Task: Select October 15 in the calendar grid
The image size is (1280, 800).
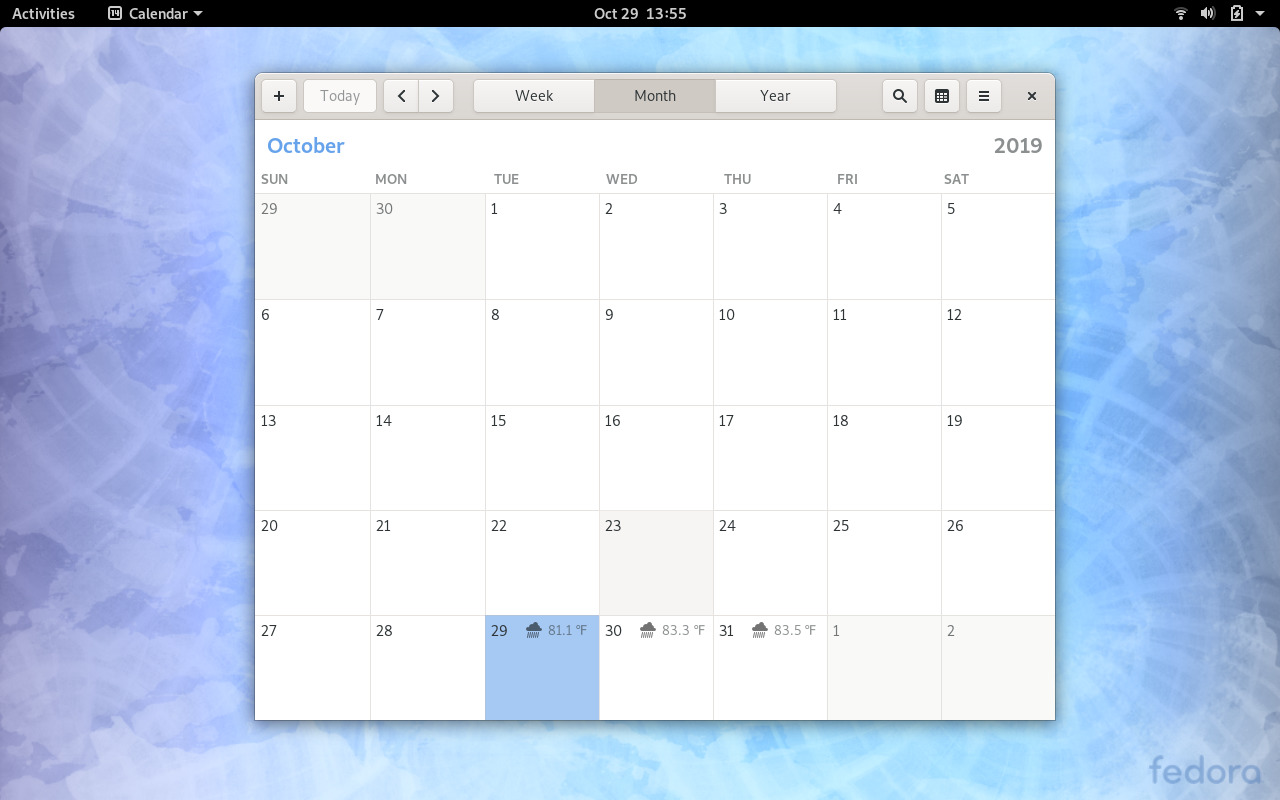Action: [542, 457]
